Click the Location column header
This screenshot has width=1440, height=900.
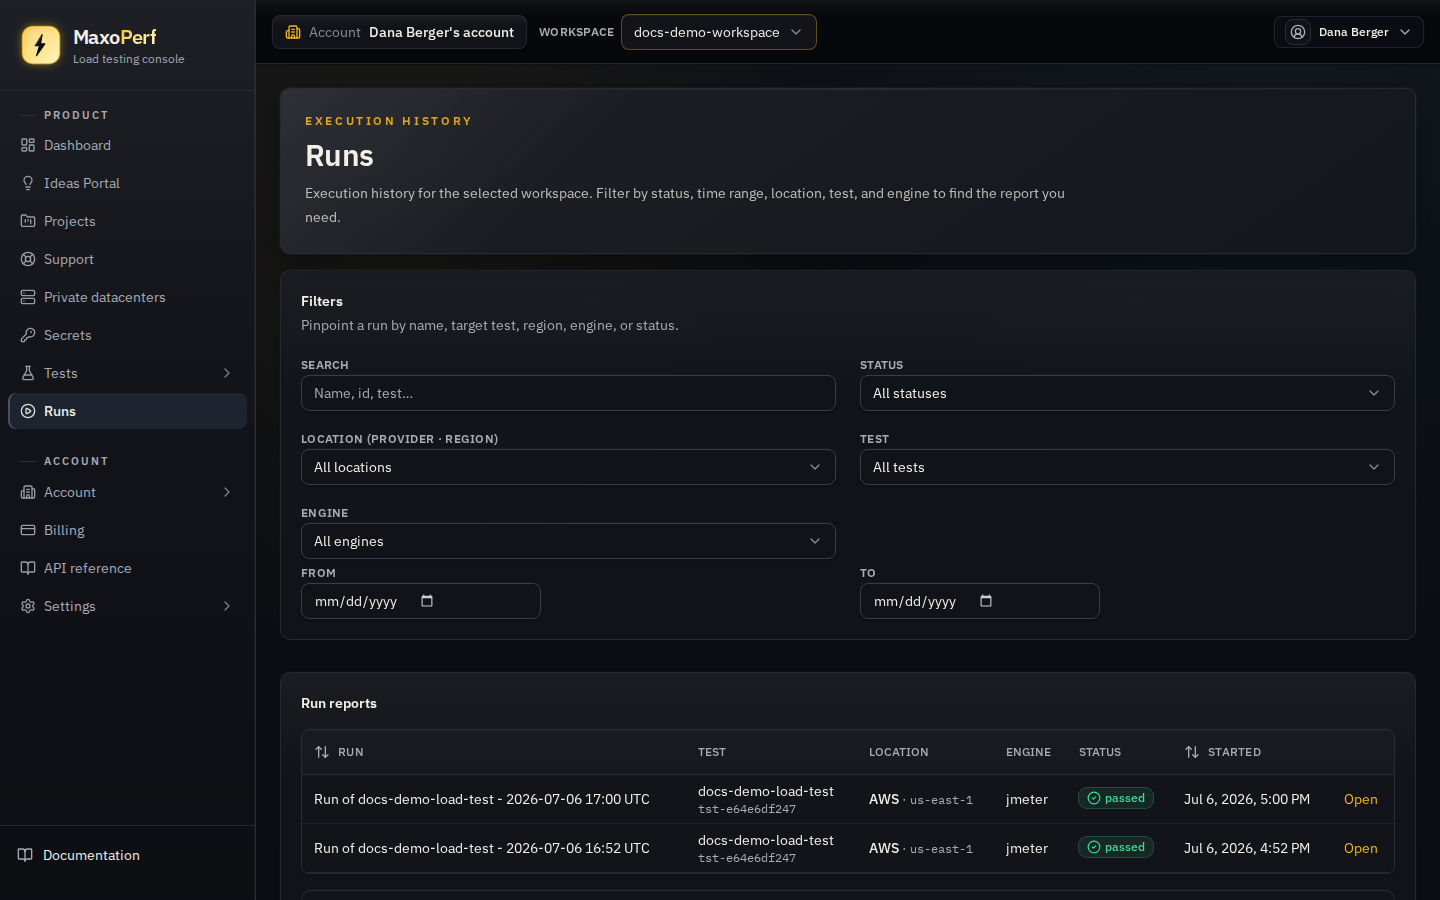pos(898,752)
